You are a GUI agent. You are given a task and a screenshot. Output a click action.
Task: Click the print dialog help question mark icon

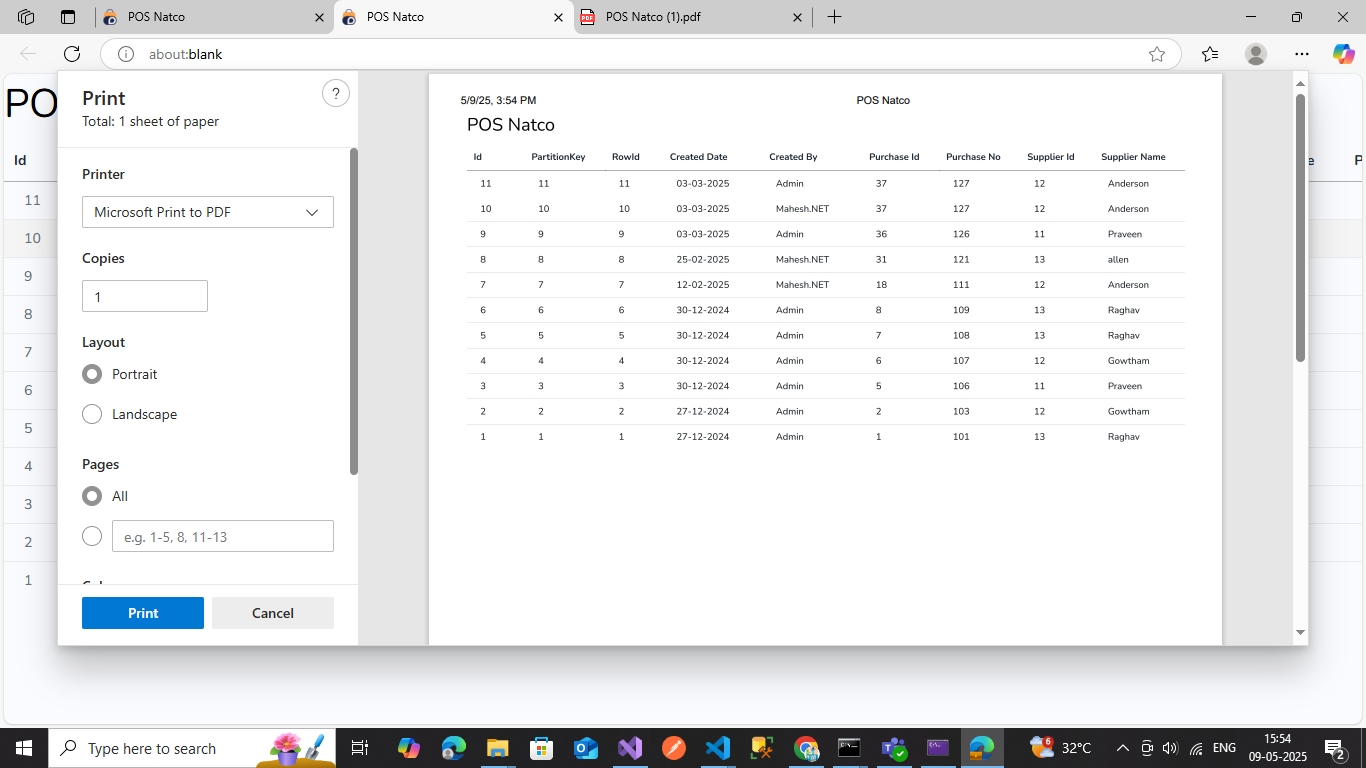[336, 94]
